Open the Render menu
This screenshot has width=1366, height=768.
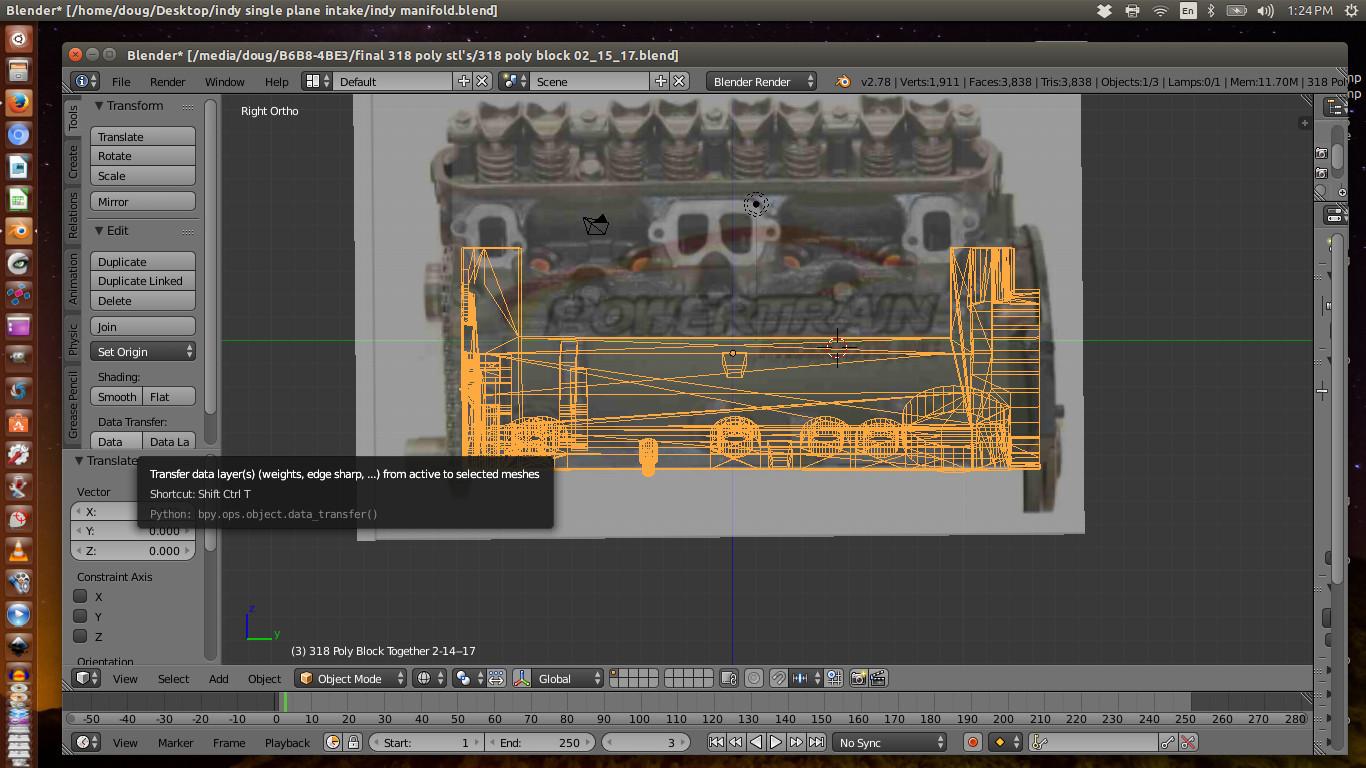[x=167, y=81]
